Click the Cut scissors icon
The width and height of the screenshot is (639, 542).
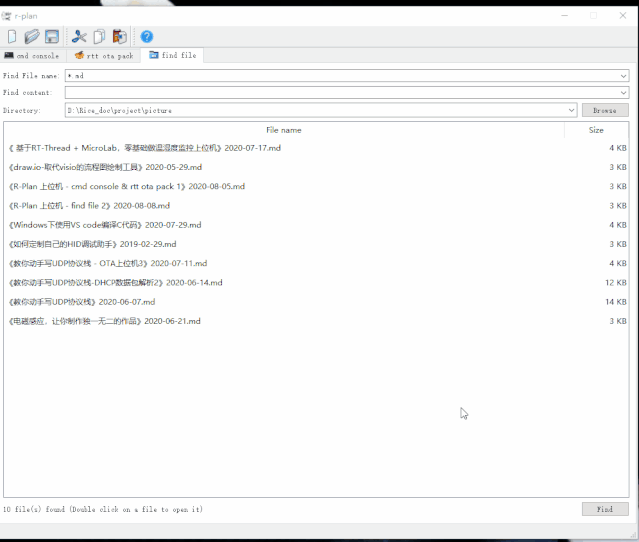coord(79,37)
